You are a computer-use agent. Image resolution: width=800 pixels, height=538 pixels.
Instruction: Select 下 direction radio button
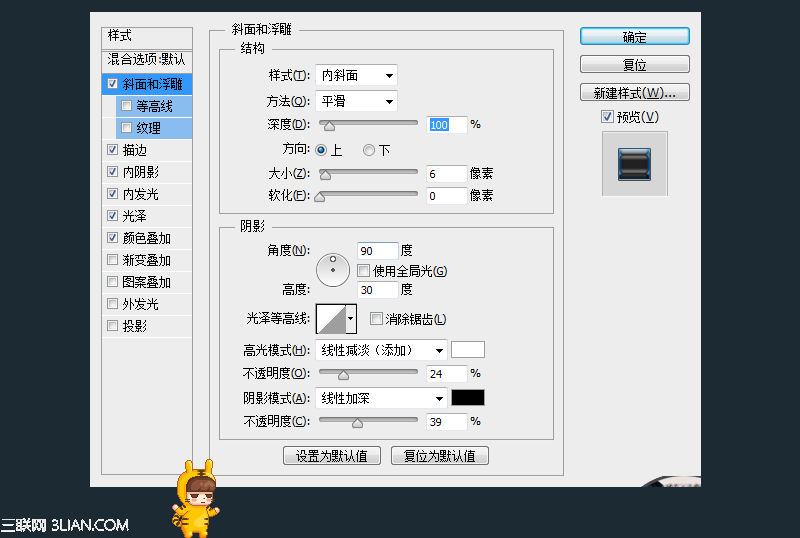(368, 150)
